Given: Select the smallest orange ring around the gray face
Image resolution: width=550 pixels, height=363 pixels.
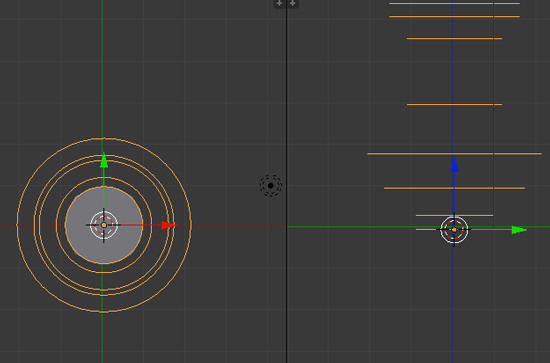Looking at the screenshot, I should tap(104, 178).
